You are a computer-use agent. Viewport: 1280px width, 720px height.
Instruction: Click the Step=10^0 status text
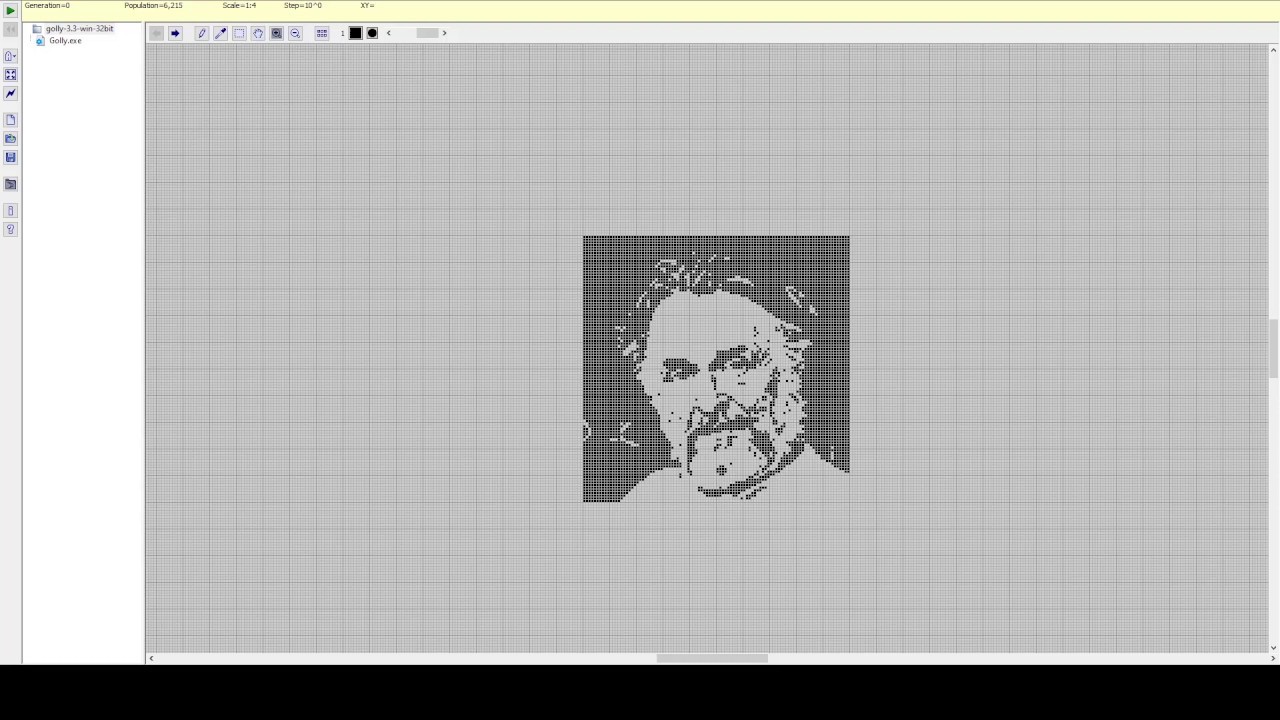[303, 6]
